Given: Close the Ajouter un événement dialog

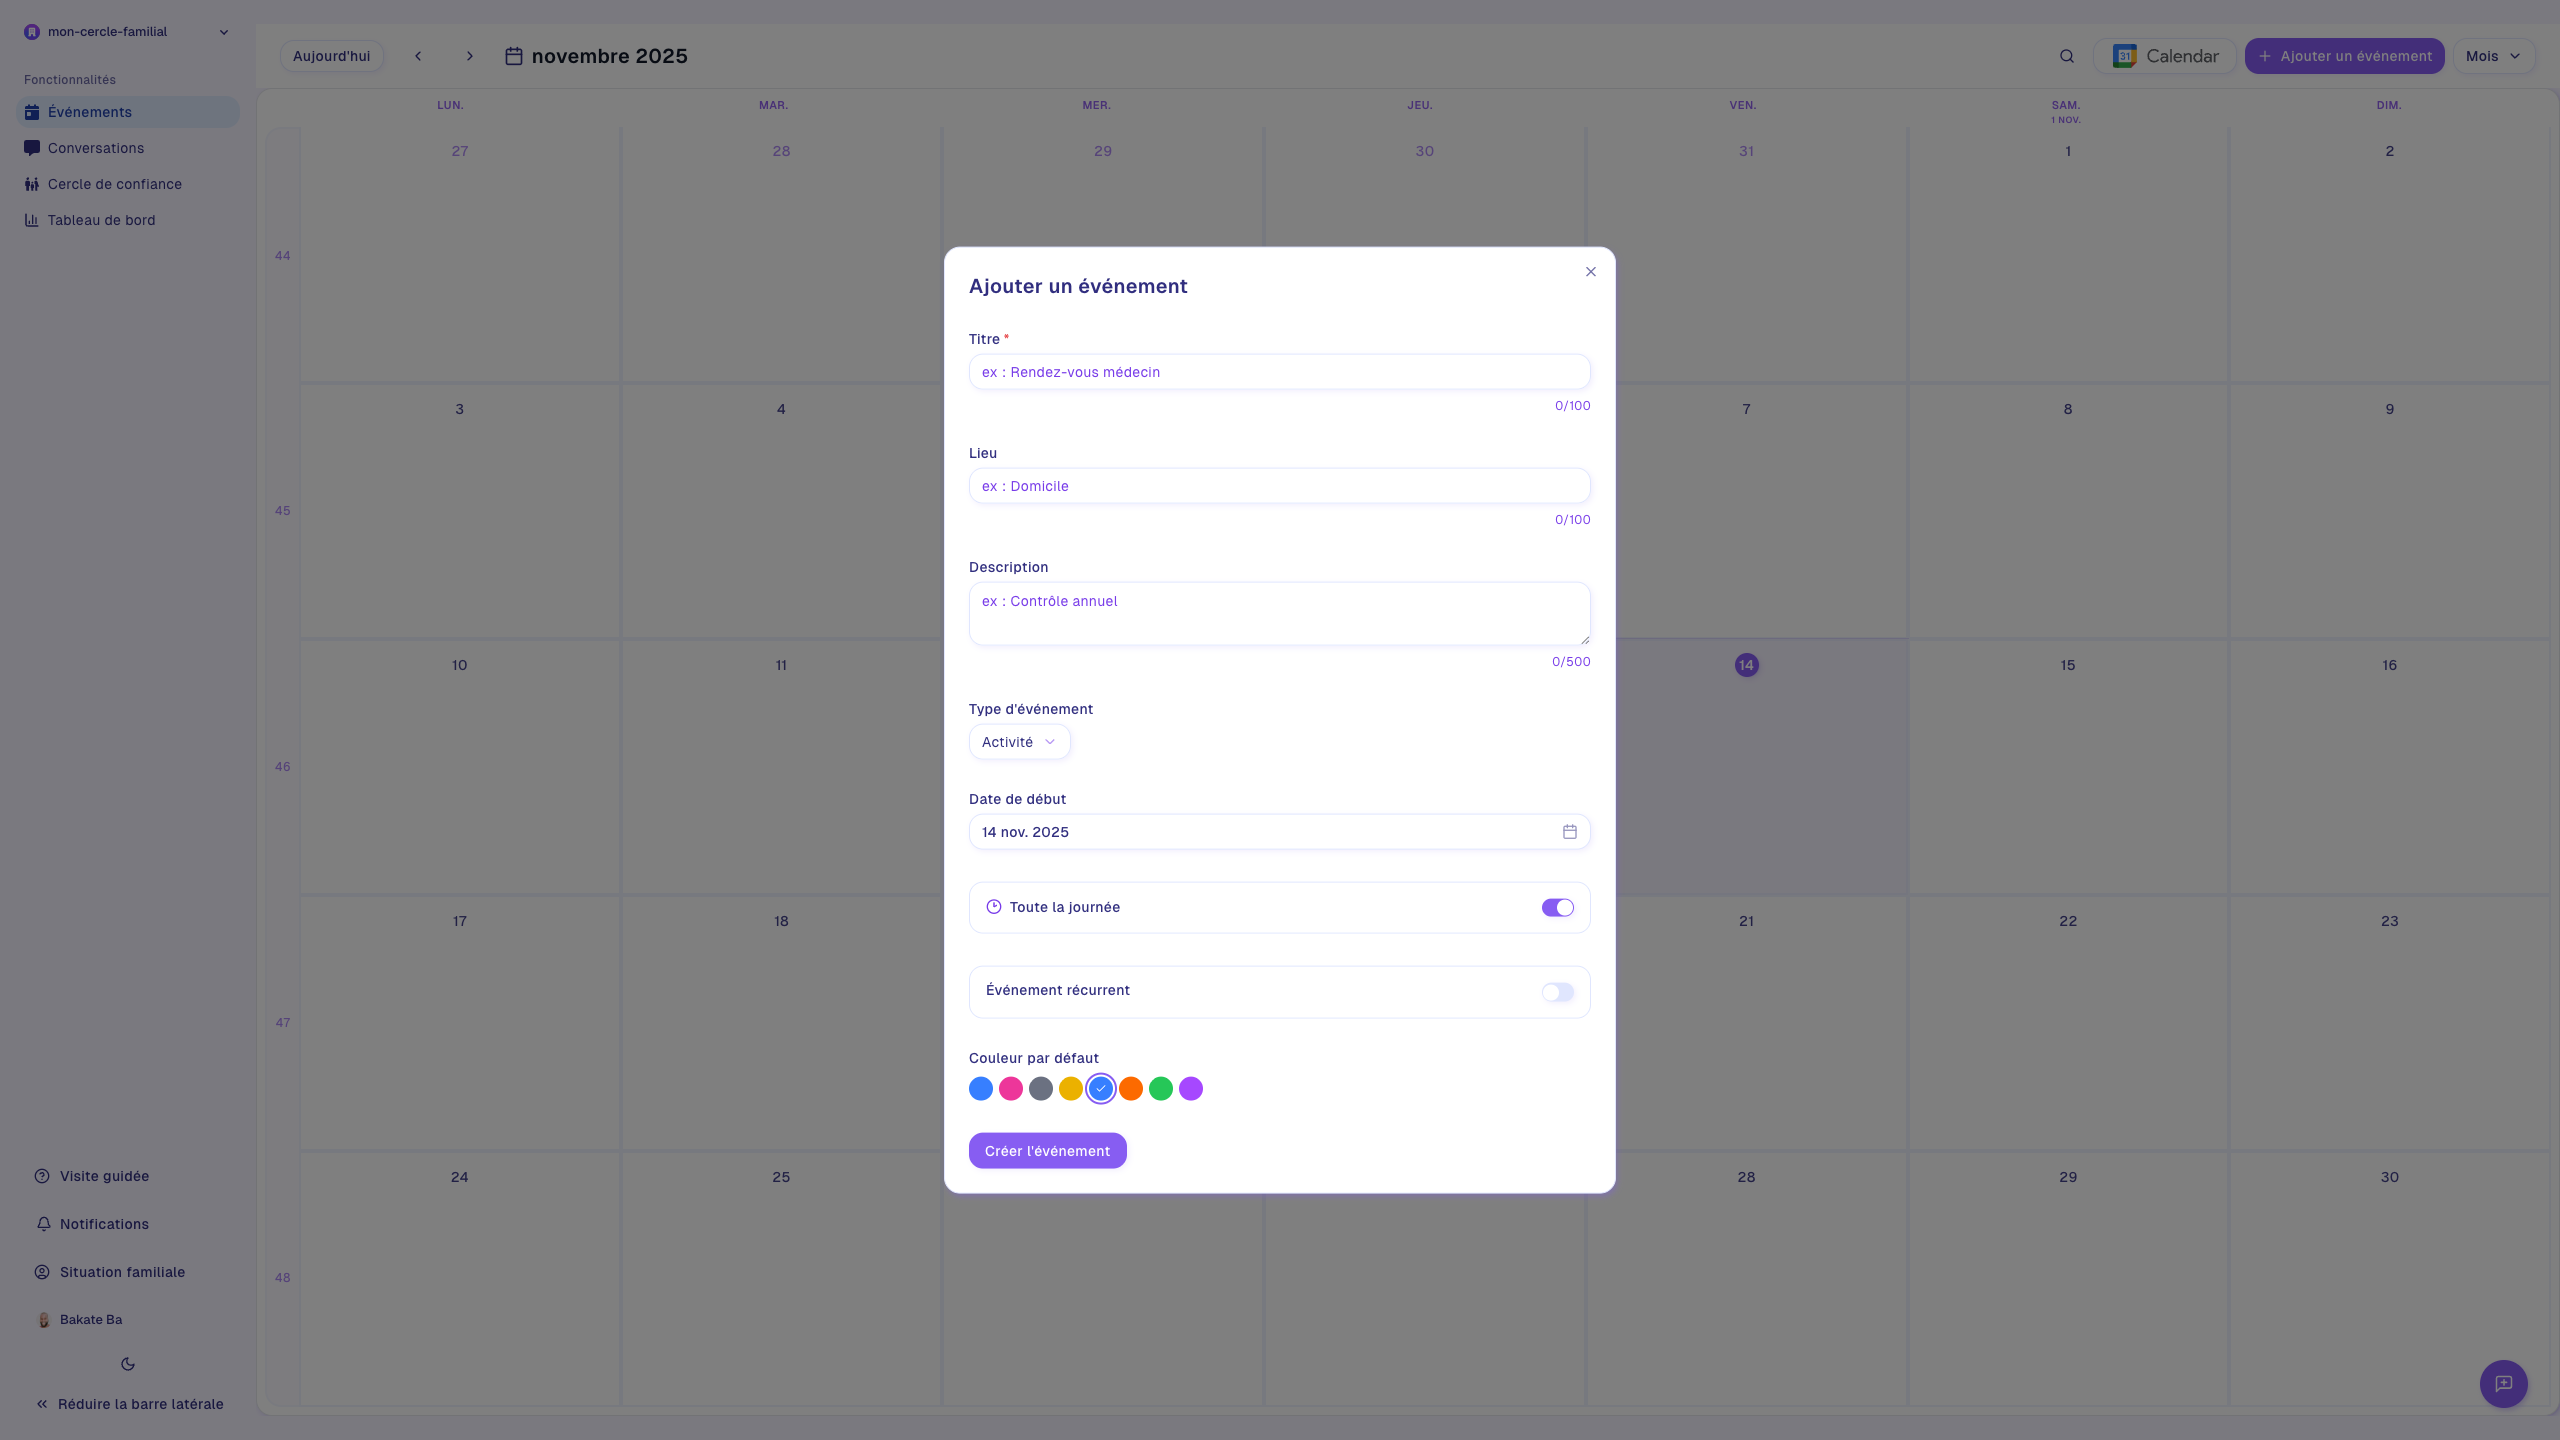Looking at the screenshot, I should [x=1590, y=272].
